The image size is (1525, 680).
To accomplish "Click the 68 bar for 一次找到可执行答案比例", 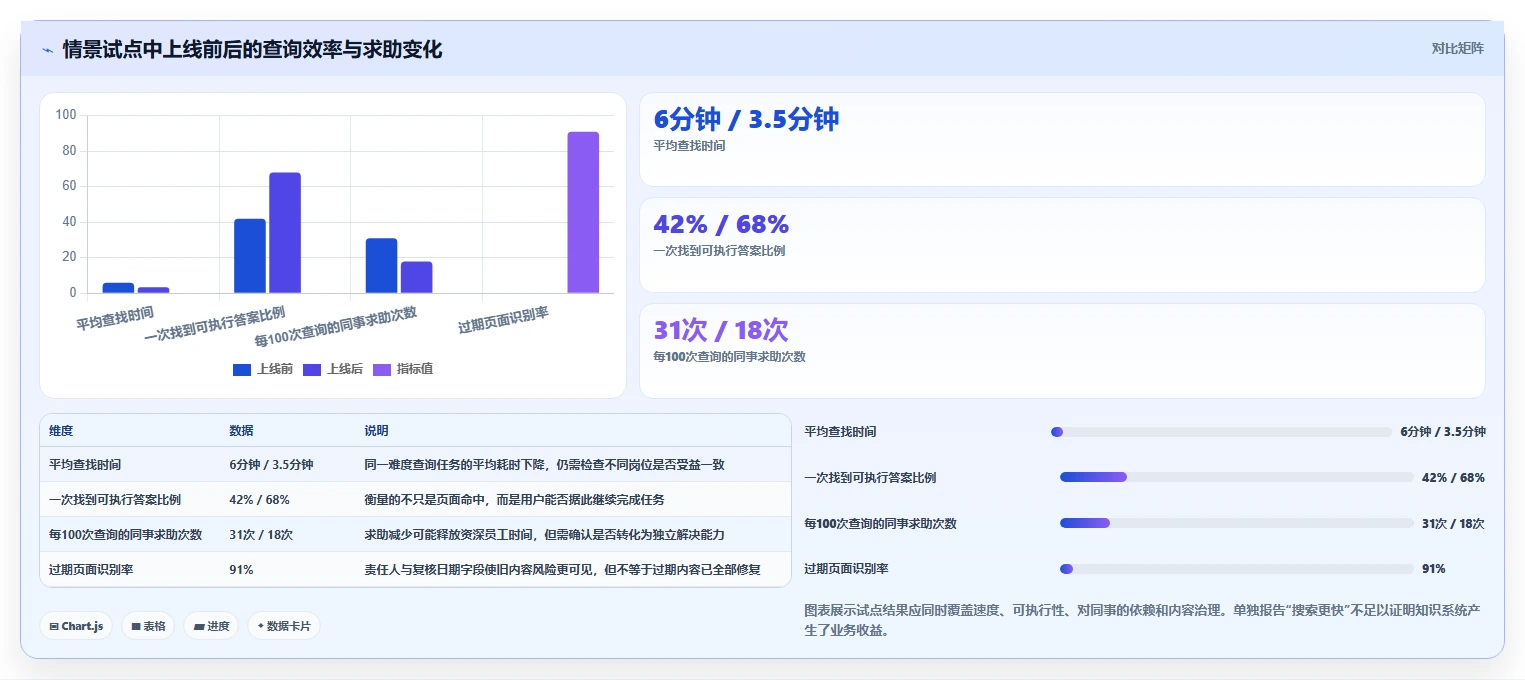I will click(x=285, y=233).
